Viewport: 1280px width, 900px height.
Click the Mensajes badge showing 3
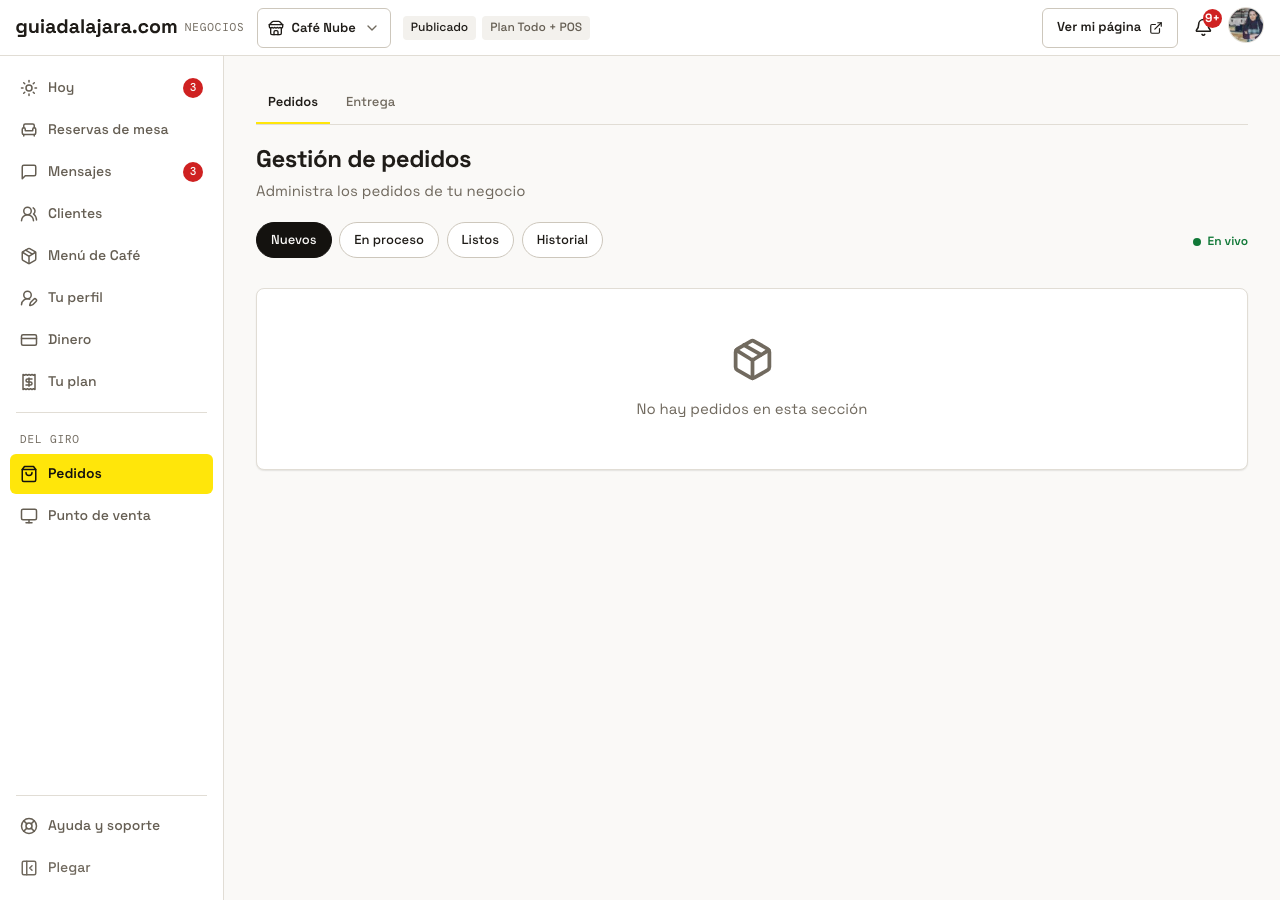click(193, 172)
